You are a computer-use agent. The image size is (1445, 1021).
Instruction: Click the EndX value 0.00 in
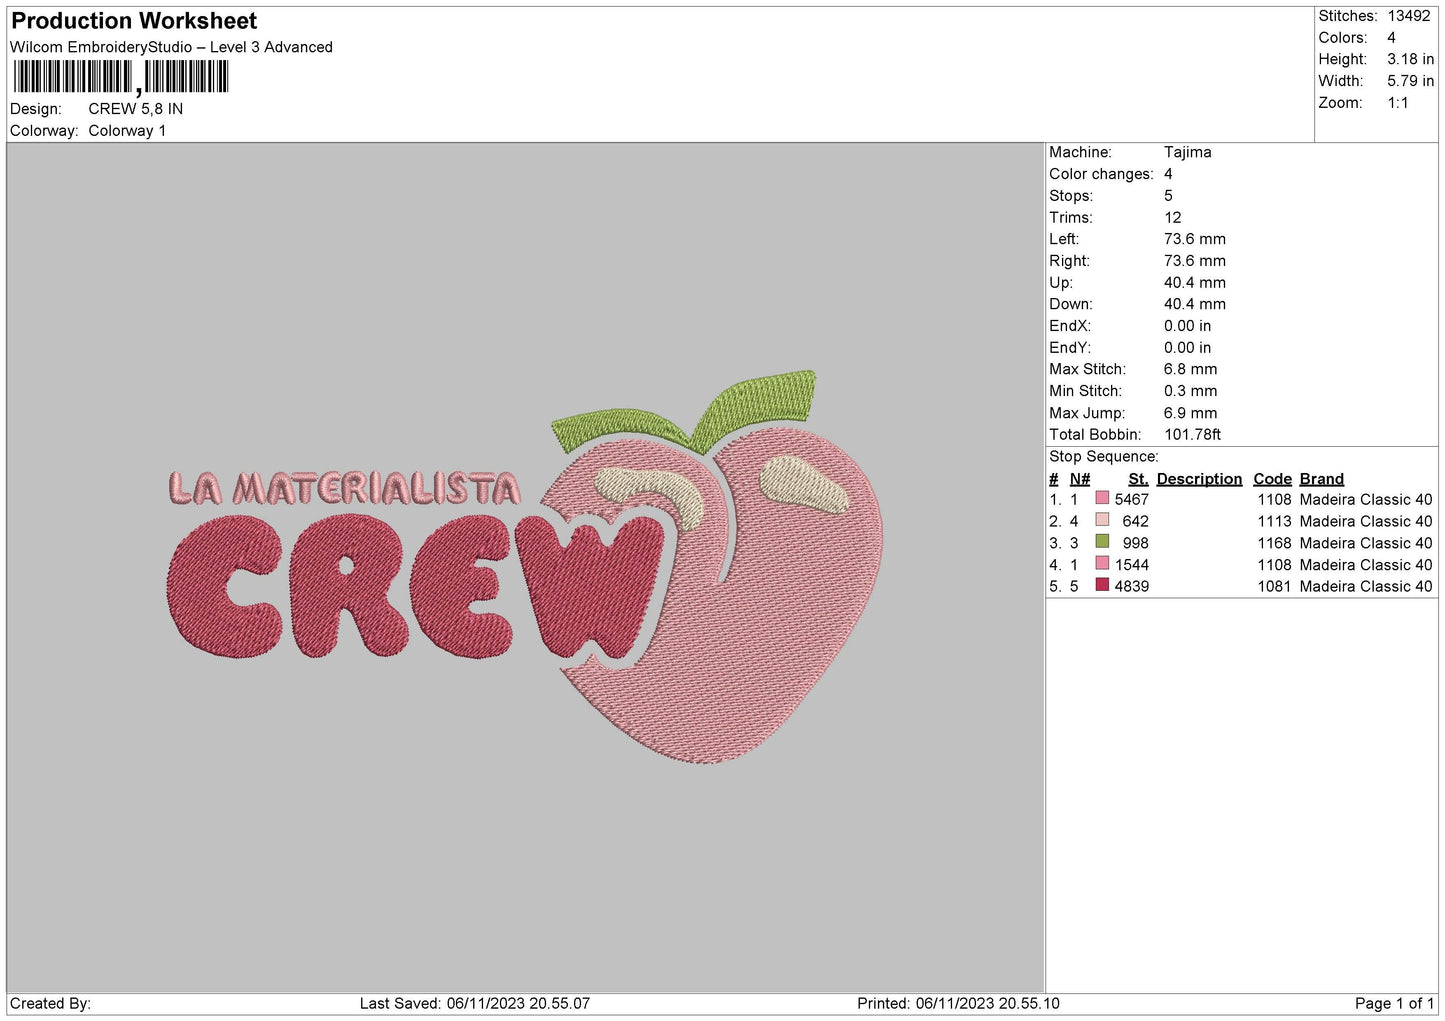[x=1187, y=326]
